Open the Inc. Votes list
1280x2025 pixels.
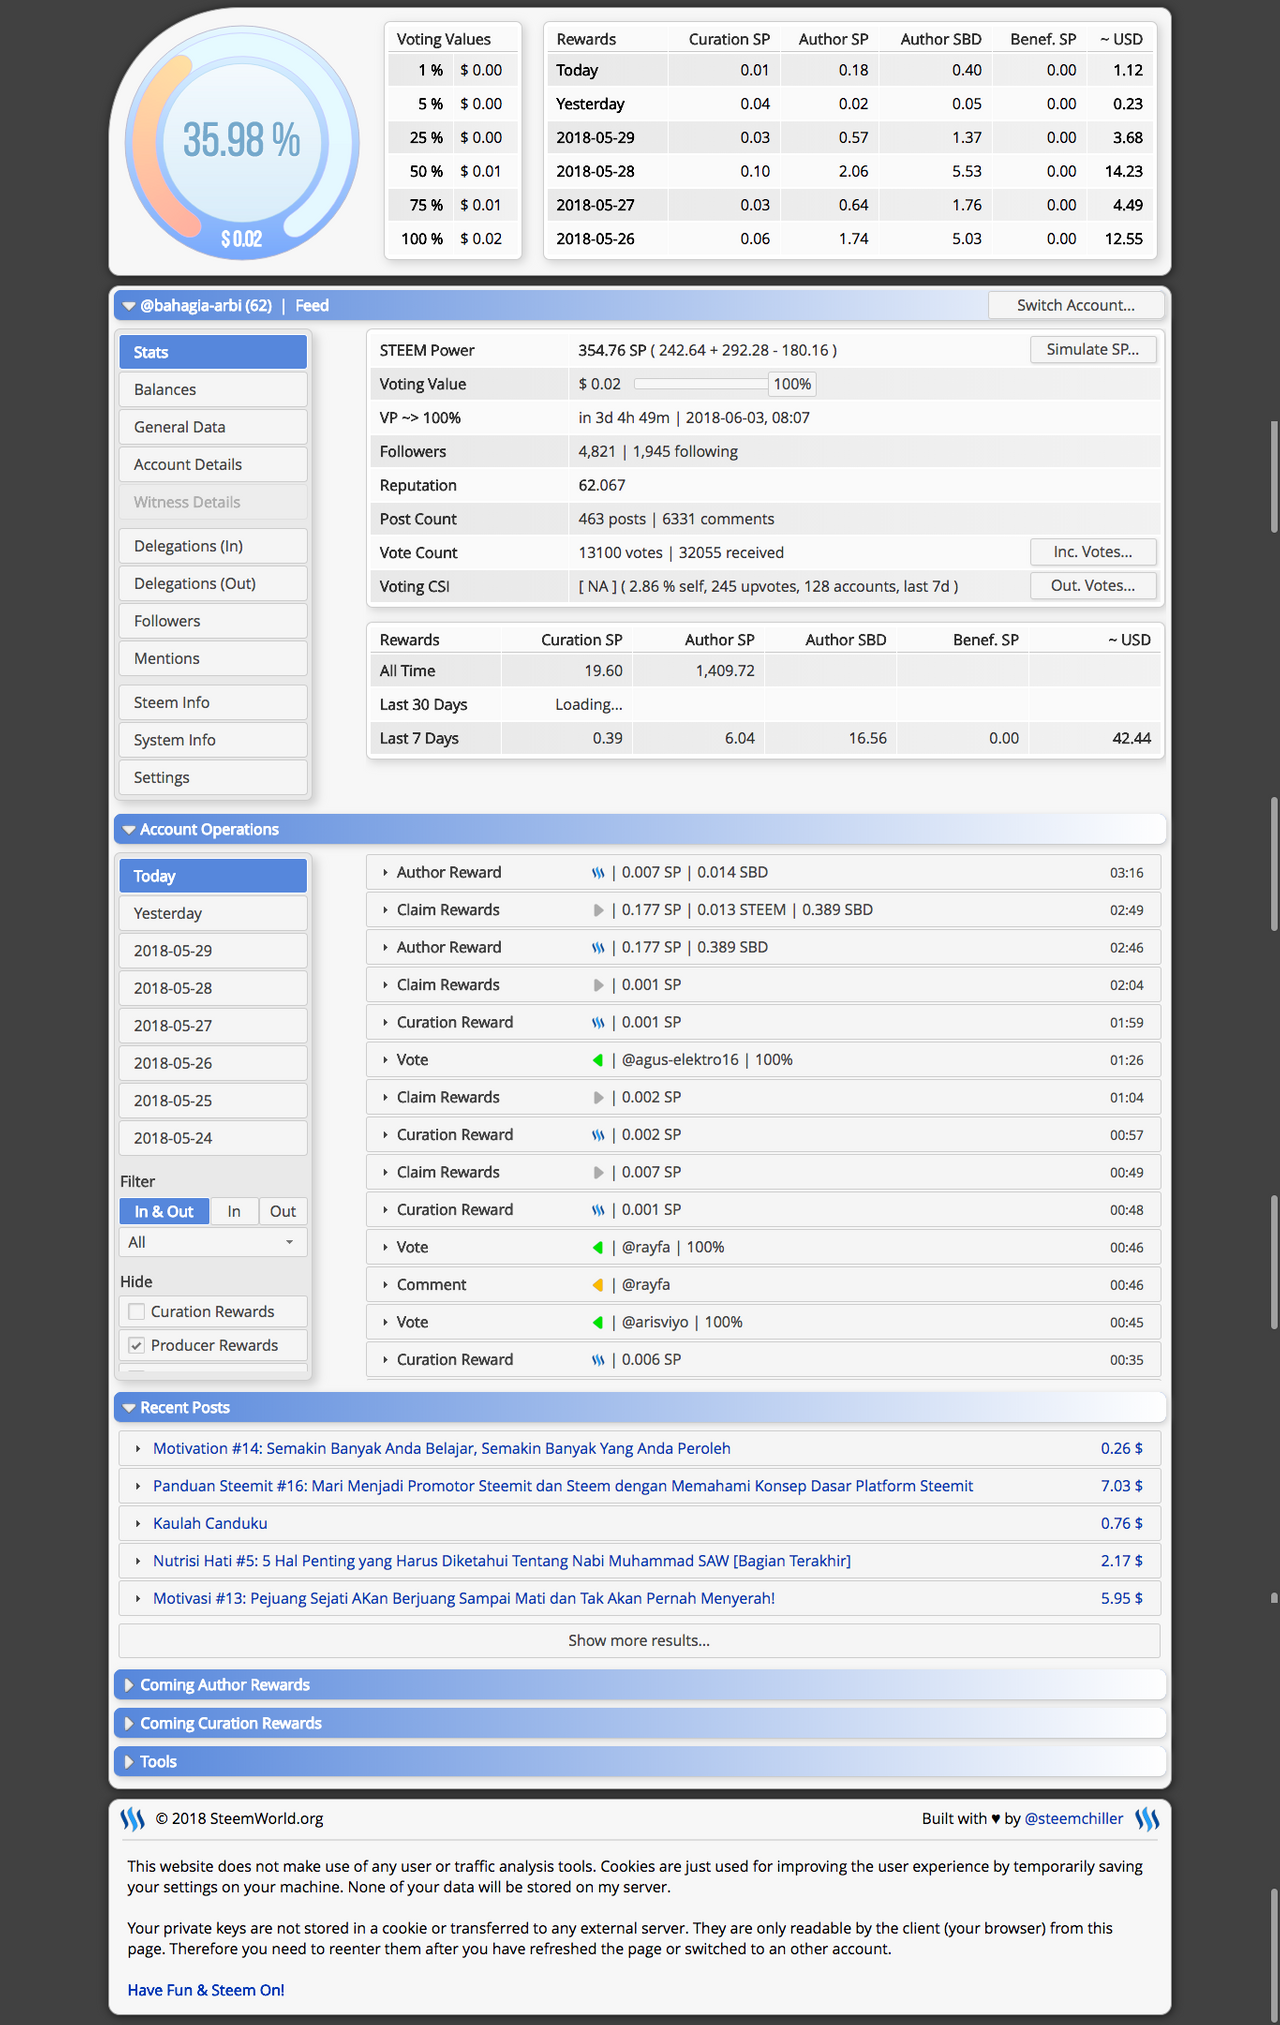(x=1093, y=552)
